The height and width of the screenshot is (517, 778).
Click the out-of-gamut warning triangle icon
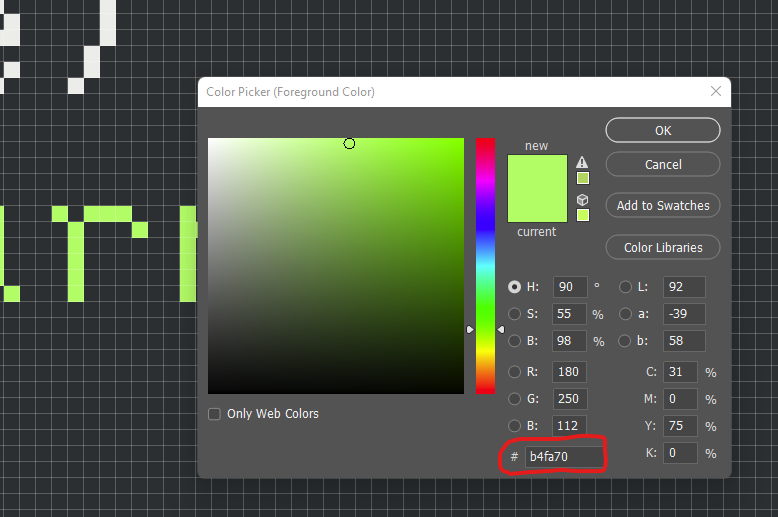coord(583,162)
